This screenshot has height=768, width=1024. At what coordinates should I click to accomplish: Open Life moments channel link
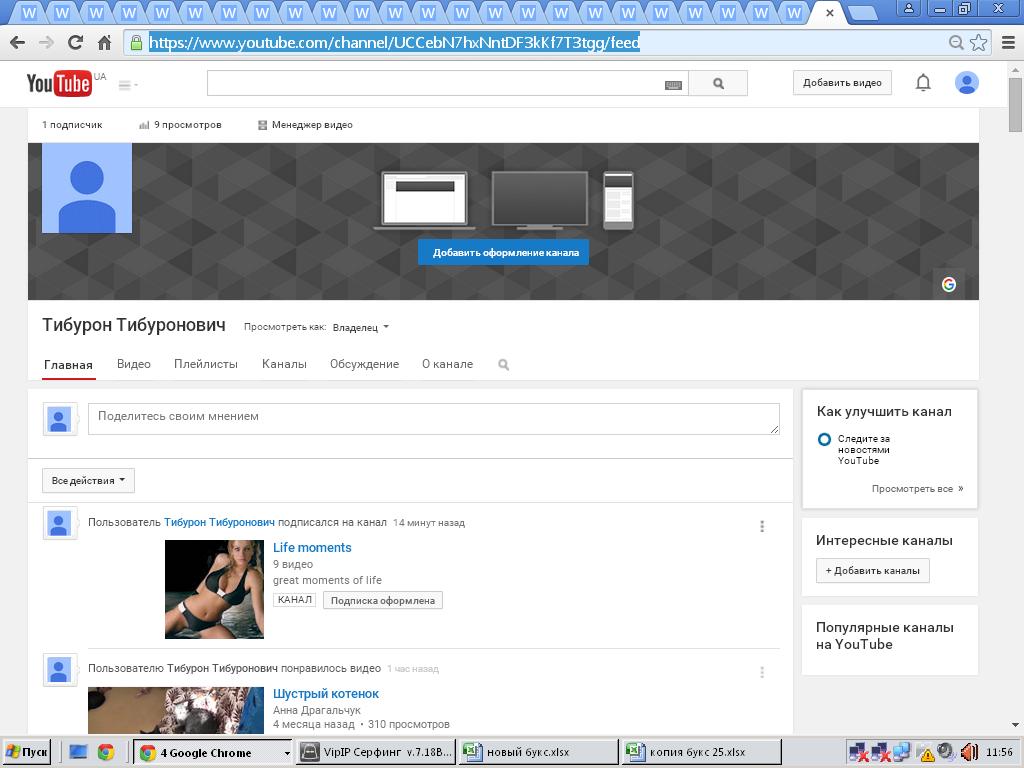[x=312, y=548]
